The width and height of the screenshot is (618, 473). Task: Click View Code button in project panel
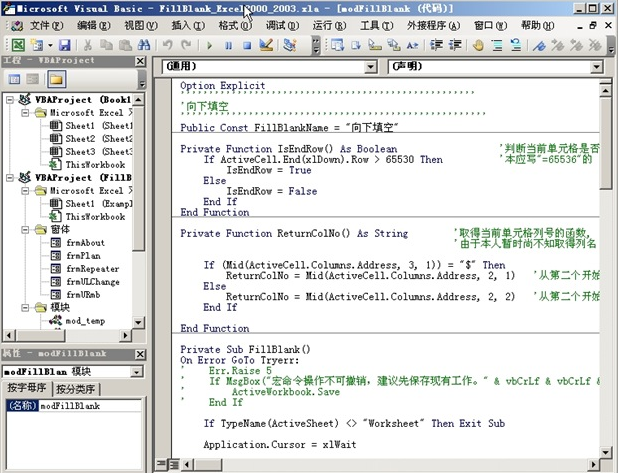click(14, 79)
